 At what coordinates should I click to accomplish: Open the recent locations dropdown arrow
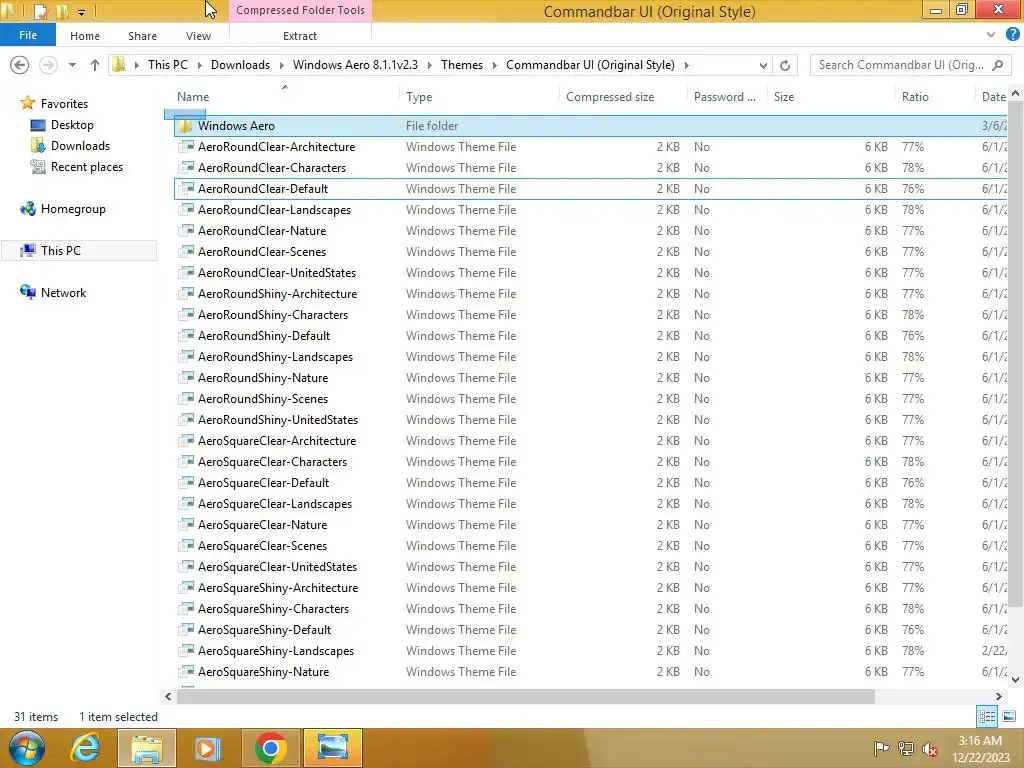pyautogui.click(x=72, y=65)
